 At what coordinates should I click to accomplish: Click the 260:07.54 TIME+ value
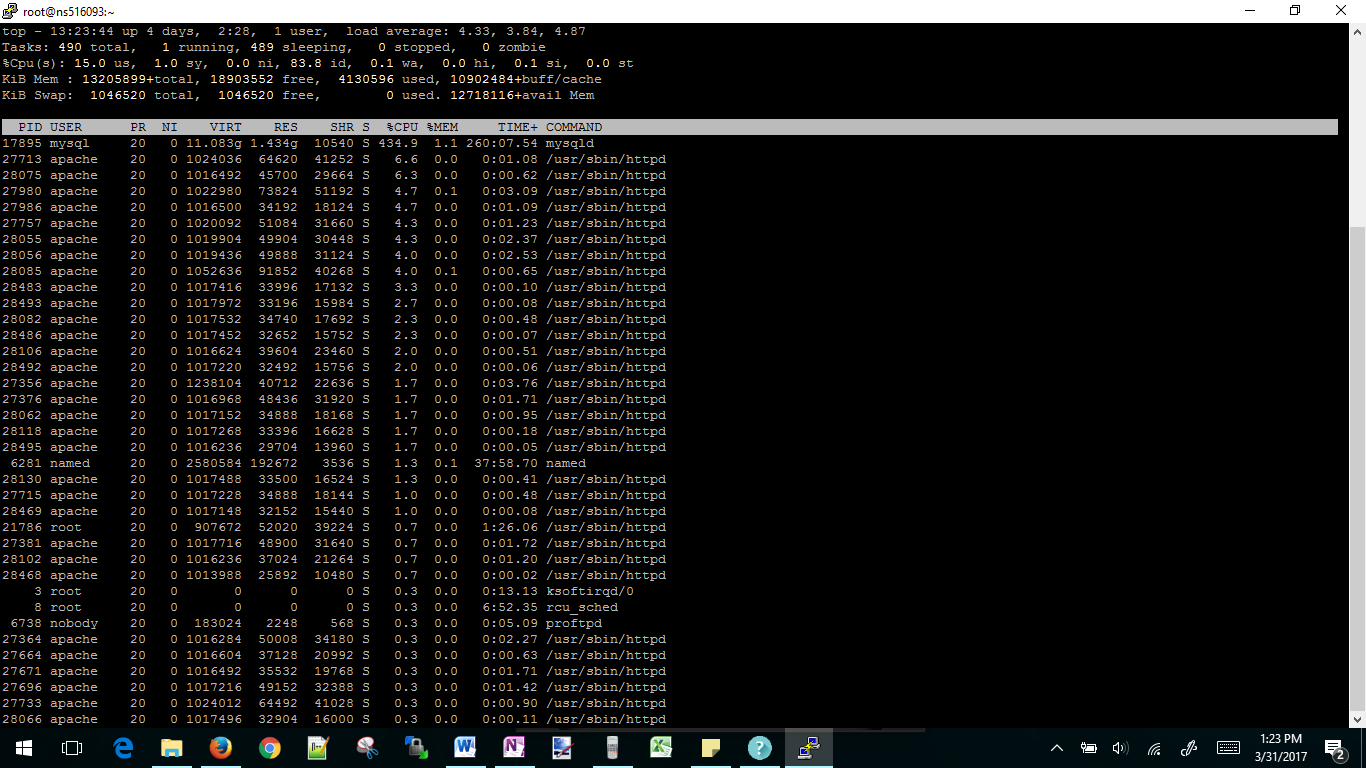coord(502,143)
